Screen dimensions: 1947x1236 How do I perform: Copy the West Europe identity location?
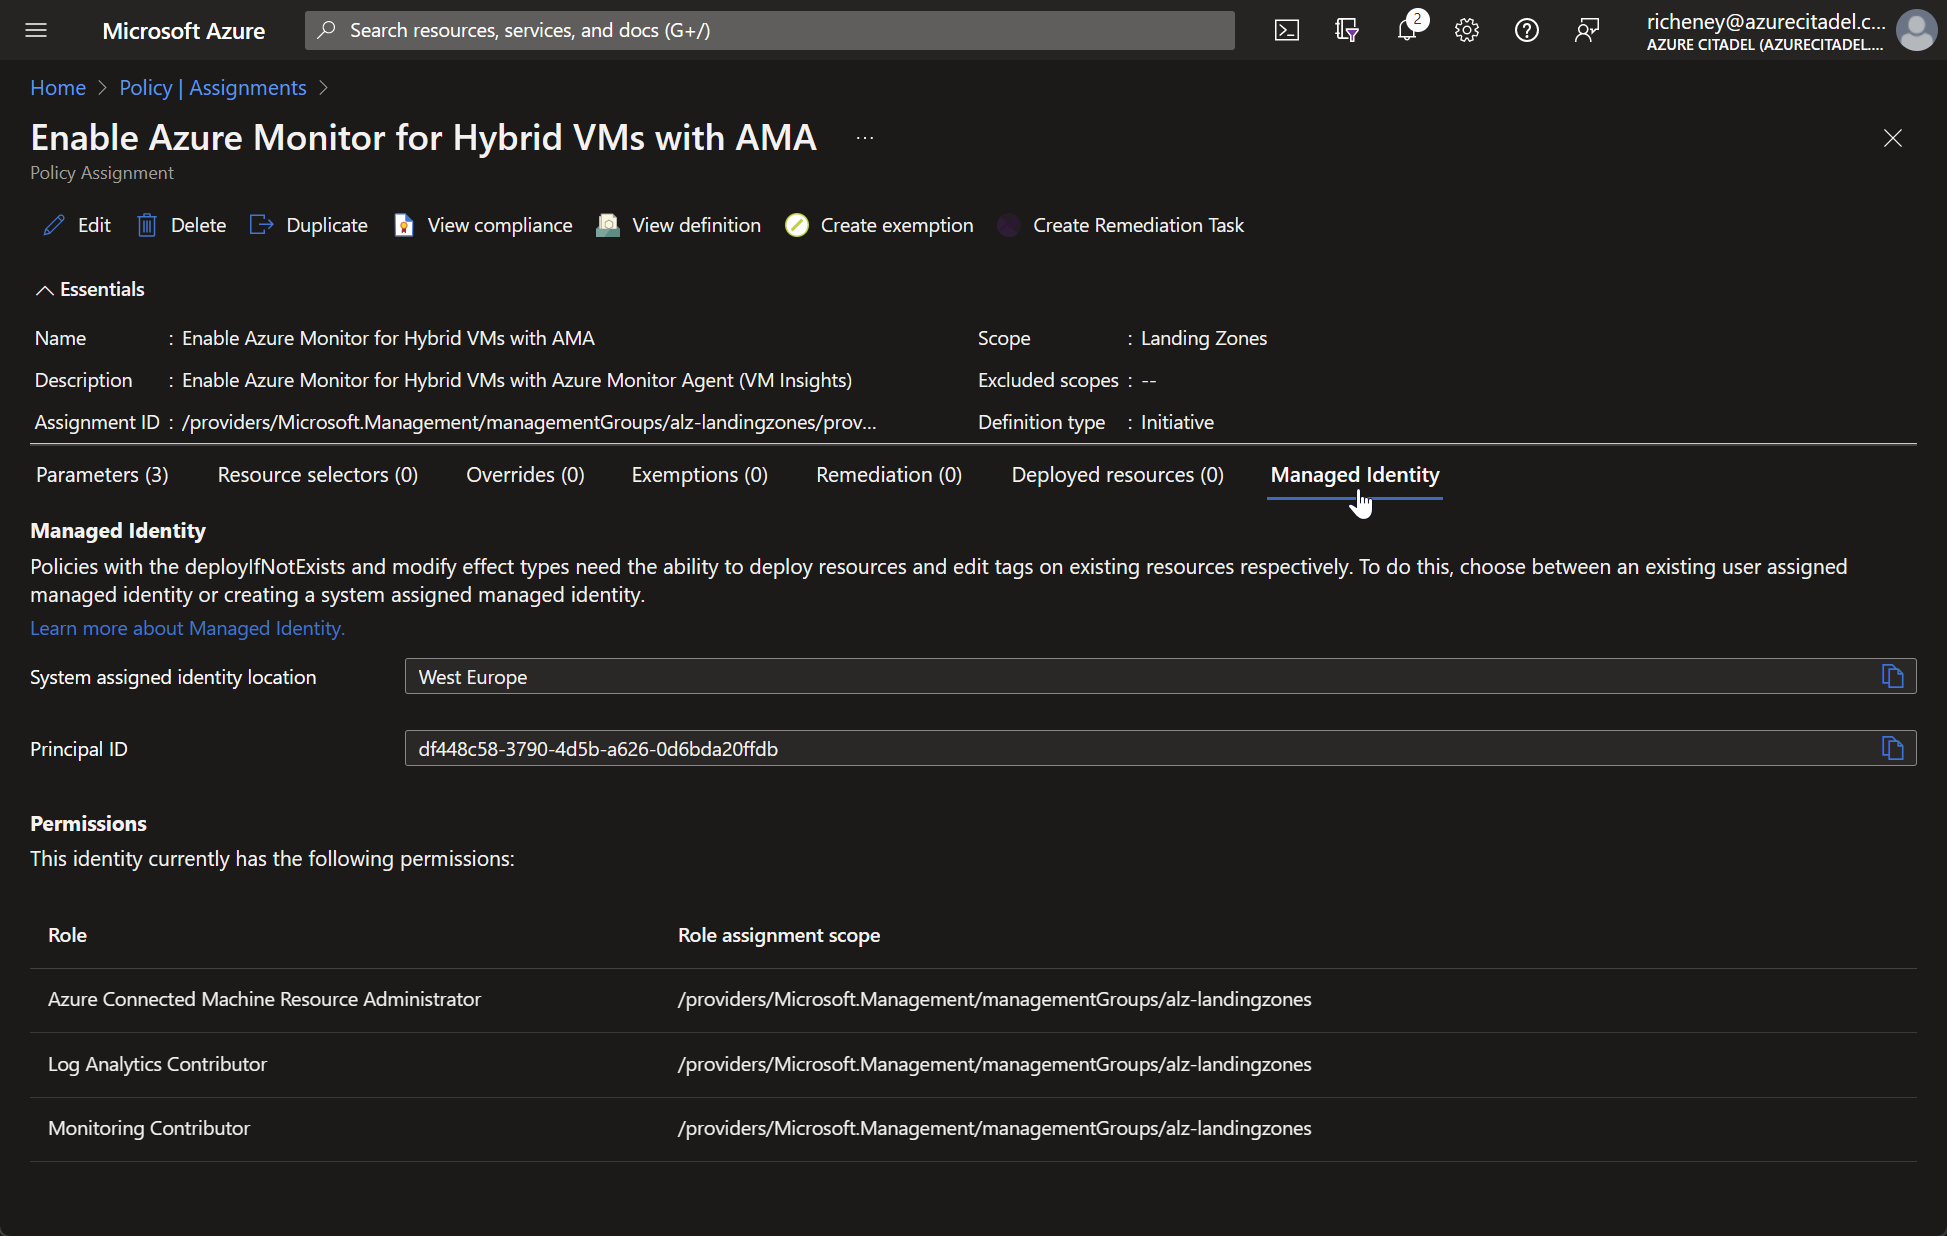pyautogui.click(x=1891, y=676)
